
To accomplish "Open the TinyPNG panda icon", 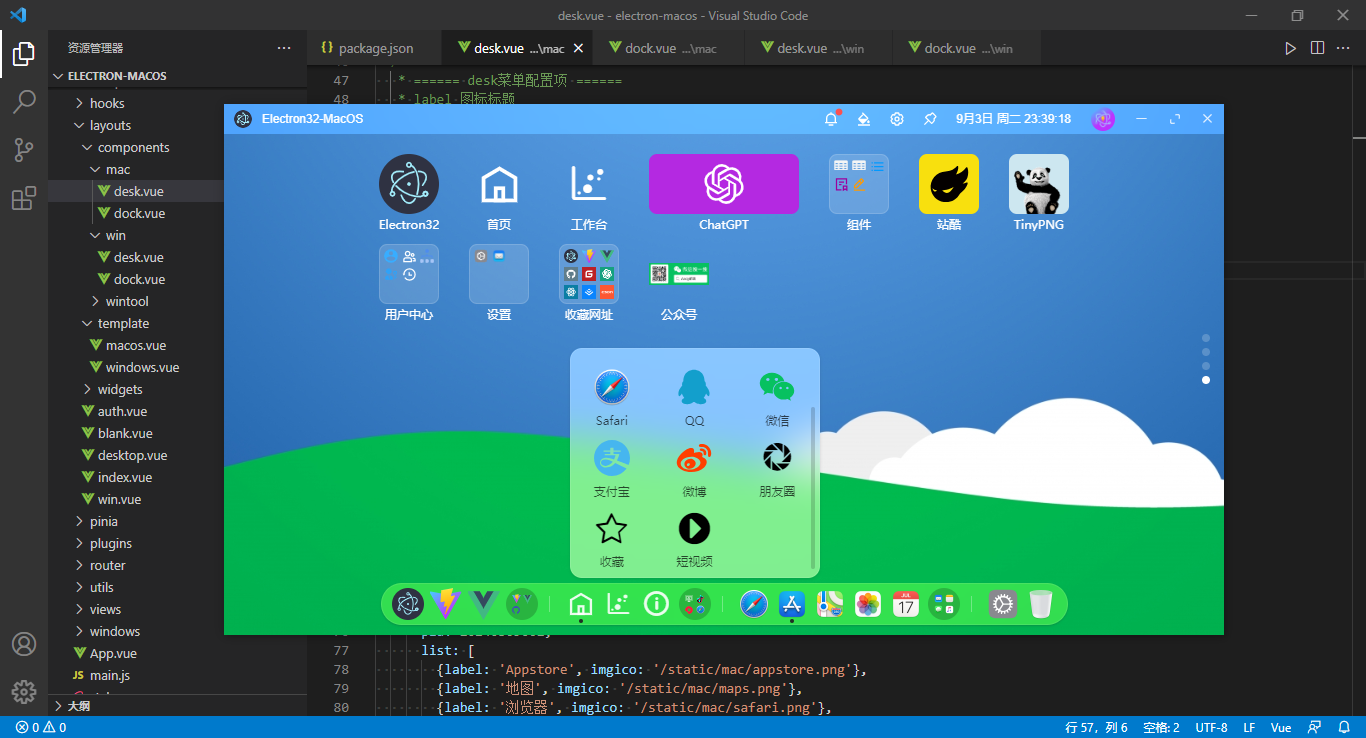I will [1039, 184].
